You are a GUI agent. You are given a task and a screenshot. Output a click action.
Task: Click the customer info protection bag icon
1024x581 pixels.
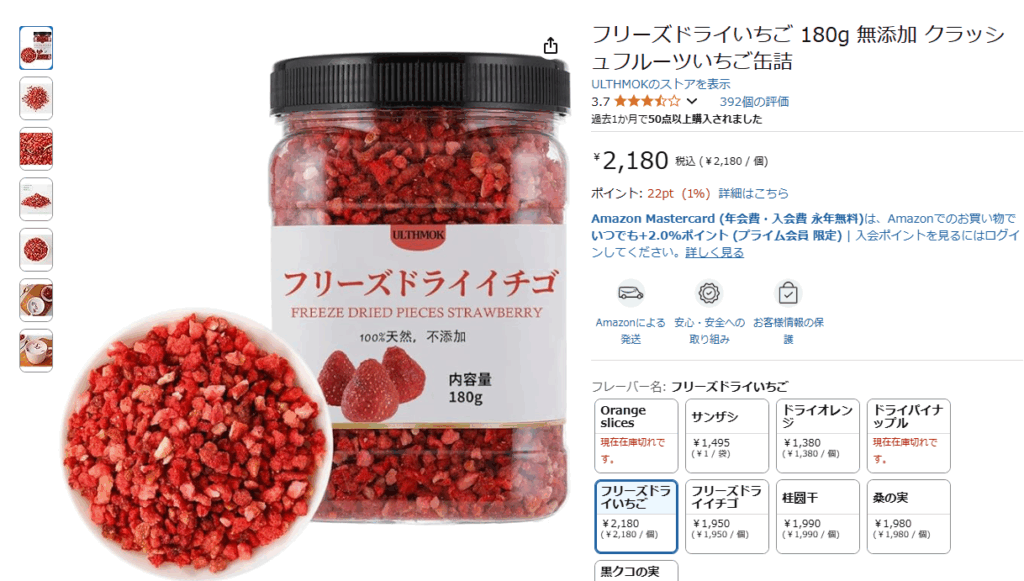tap(788, 293)
